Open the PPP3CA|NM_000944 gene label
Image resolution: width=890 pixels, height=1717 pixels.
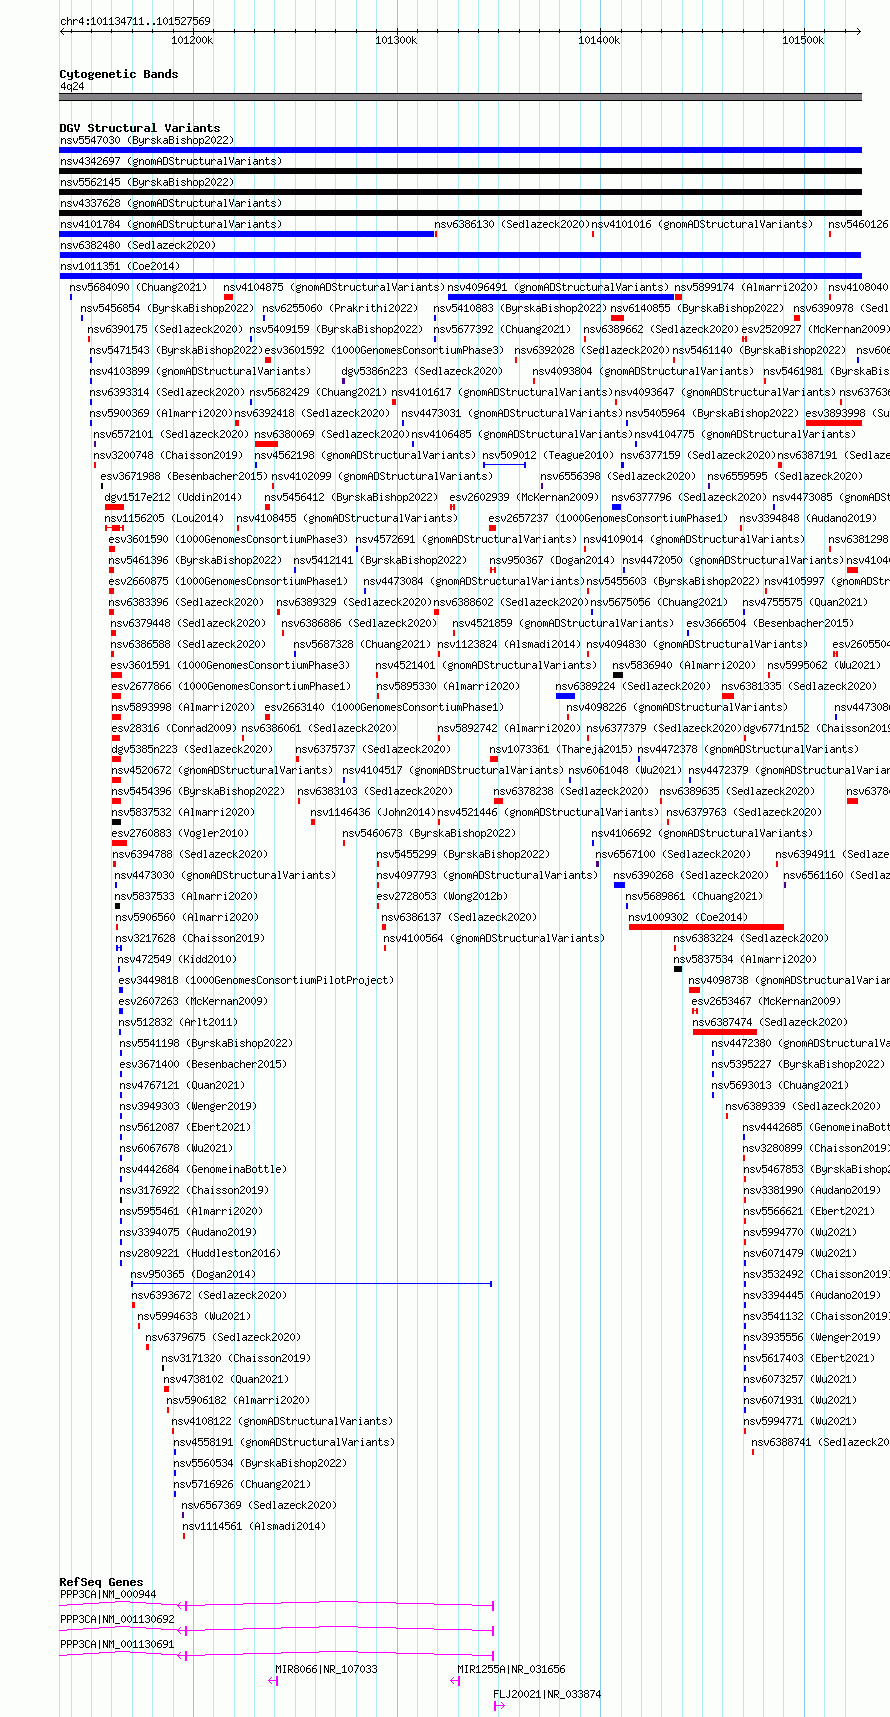pyautogui.click(x=108, y=1594)
